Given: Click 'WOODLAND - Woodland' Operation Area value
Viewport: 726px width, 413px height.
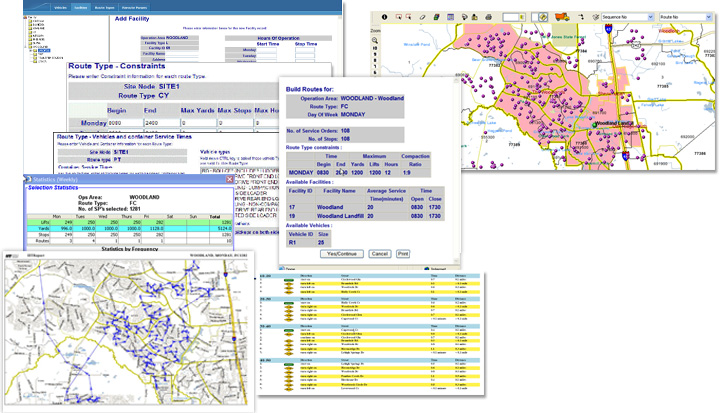Looking at the screenshot, I should tap(372, 98).
